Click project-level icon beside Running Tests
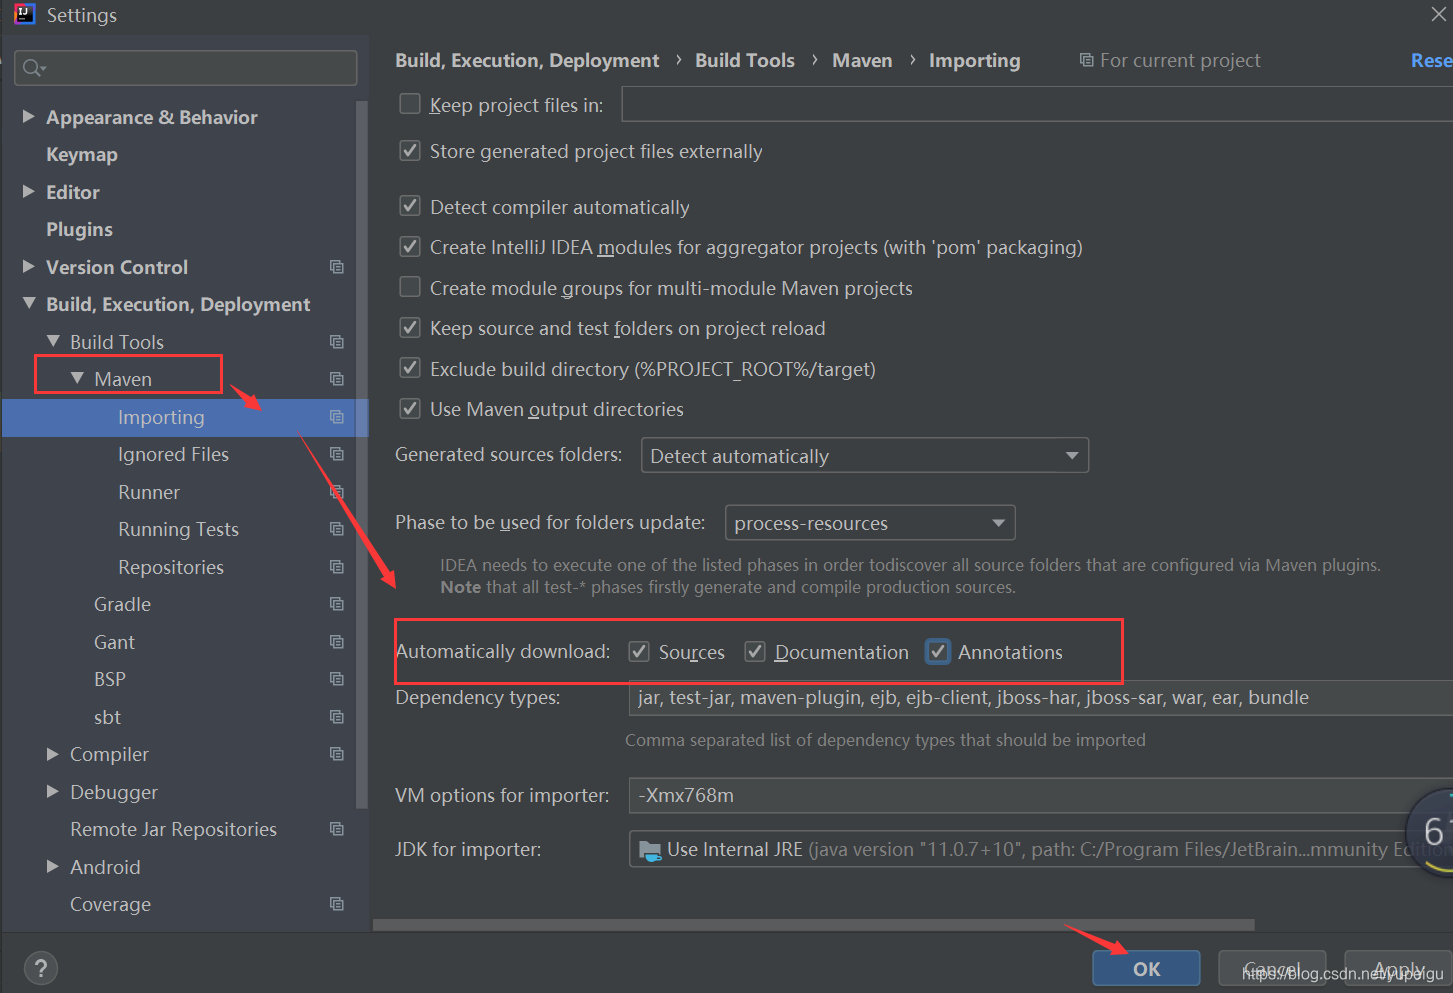Image resolution: width=1453 pixels, height=993 pixels. click(337, 529)
